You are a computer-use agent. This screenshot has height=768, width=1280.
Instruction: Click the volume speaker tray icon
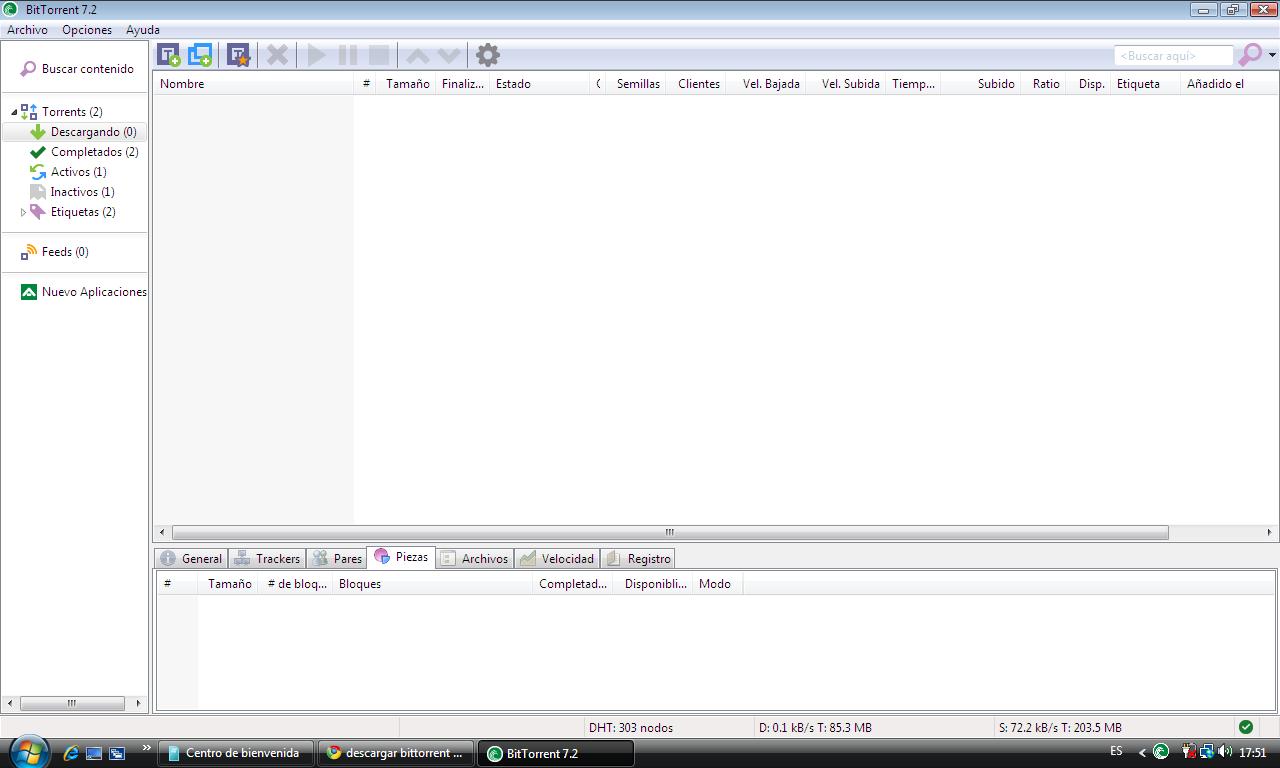point(1225,752)
